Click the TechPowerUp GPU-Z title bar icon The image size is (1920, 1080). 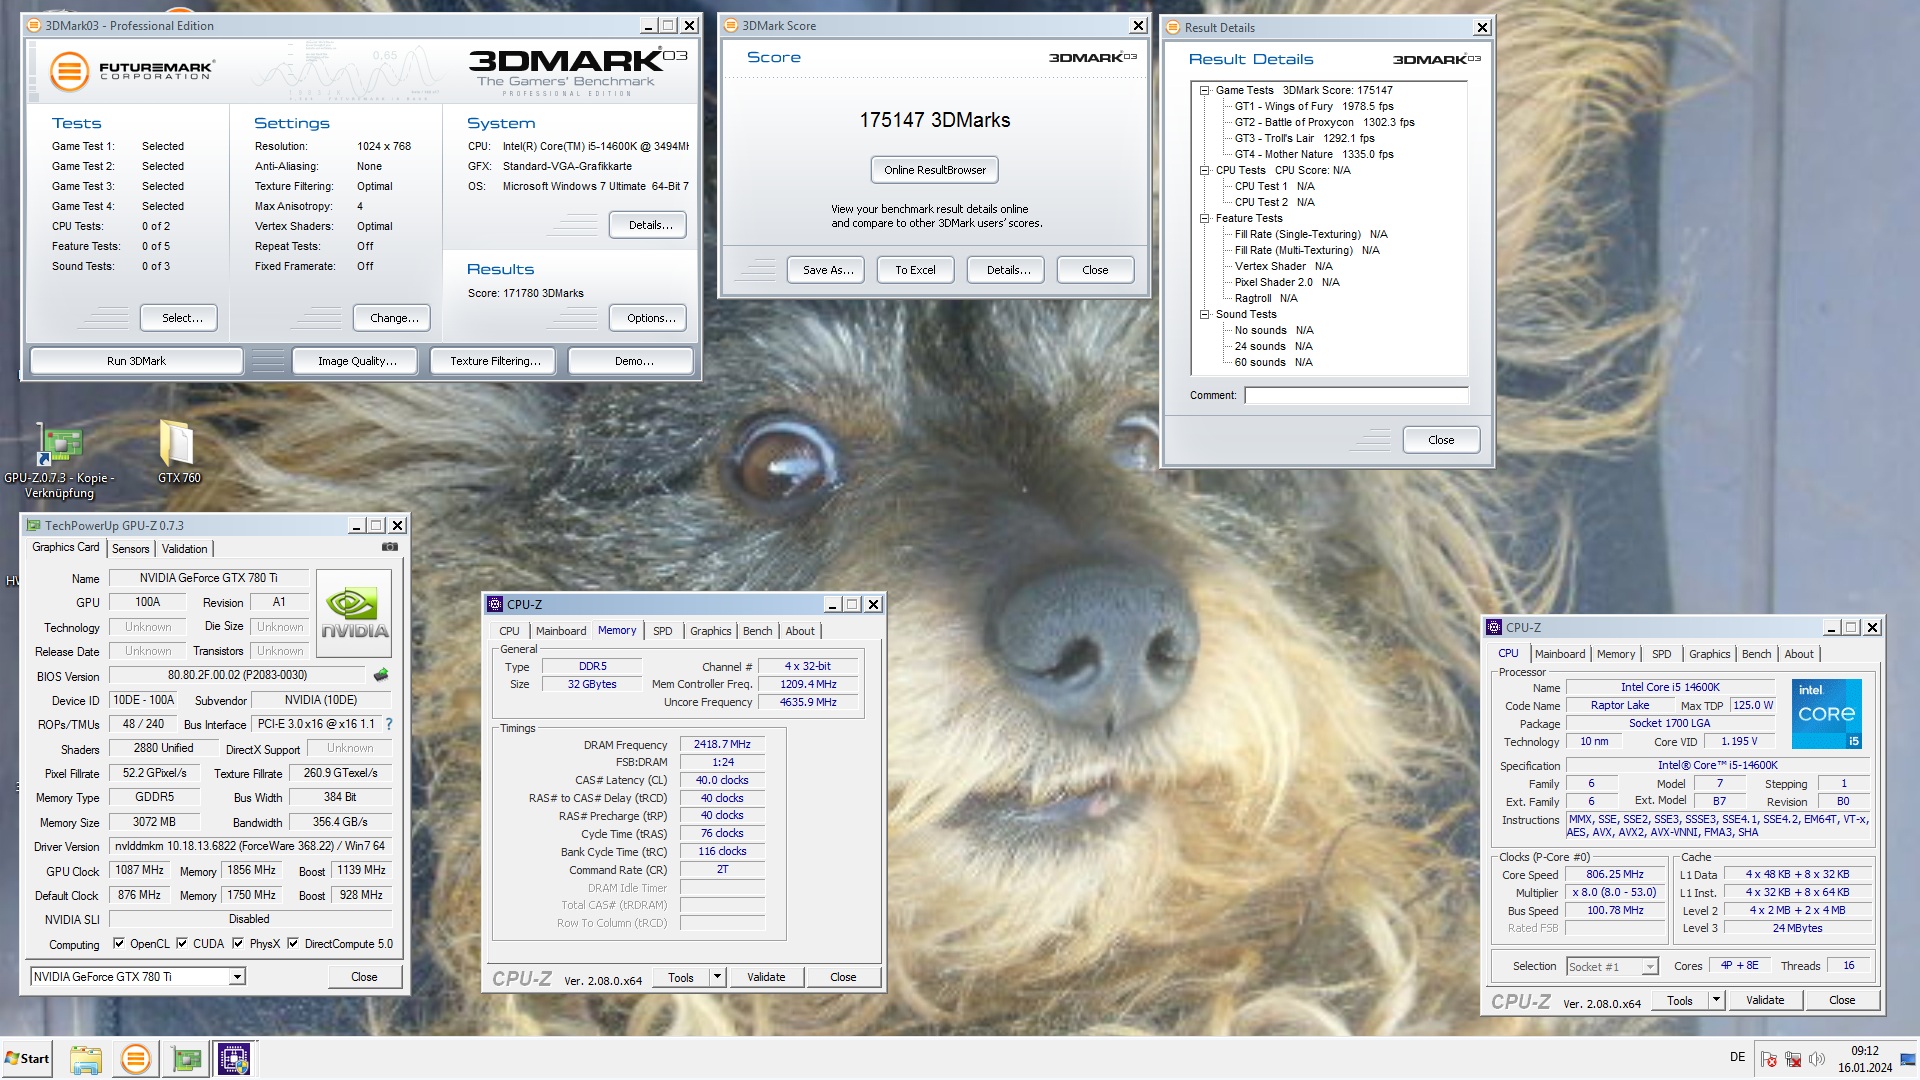pyautogui.click(x=34, y=525)
